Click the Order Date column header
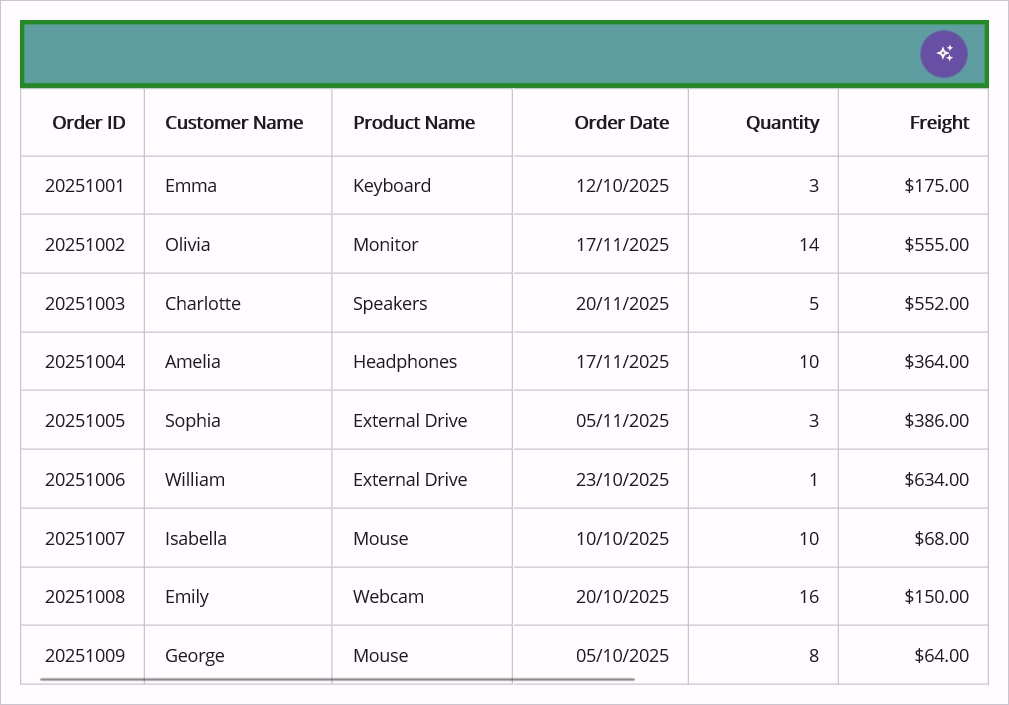The height and width of the screenshot is (705, 1009). 621,123
